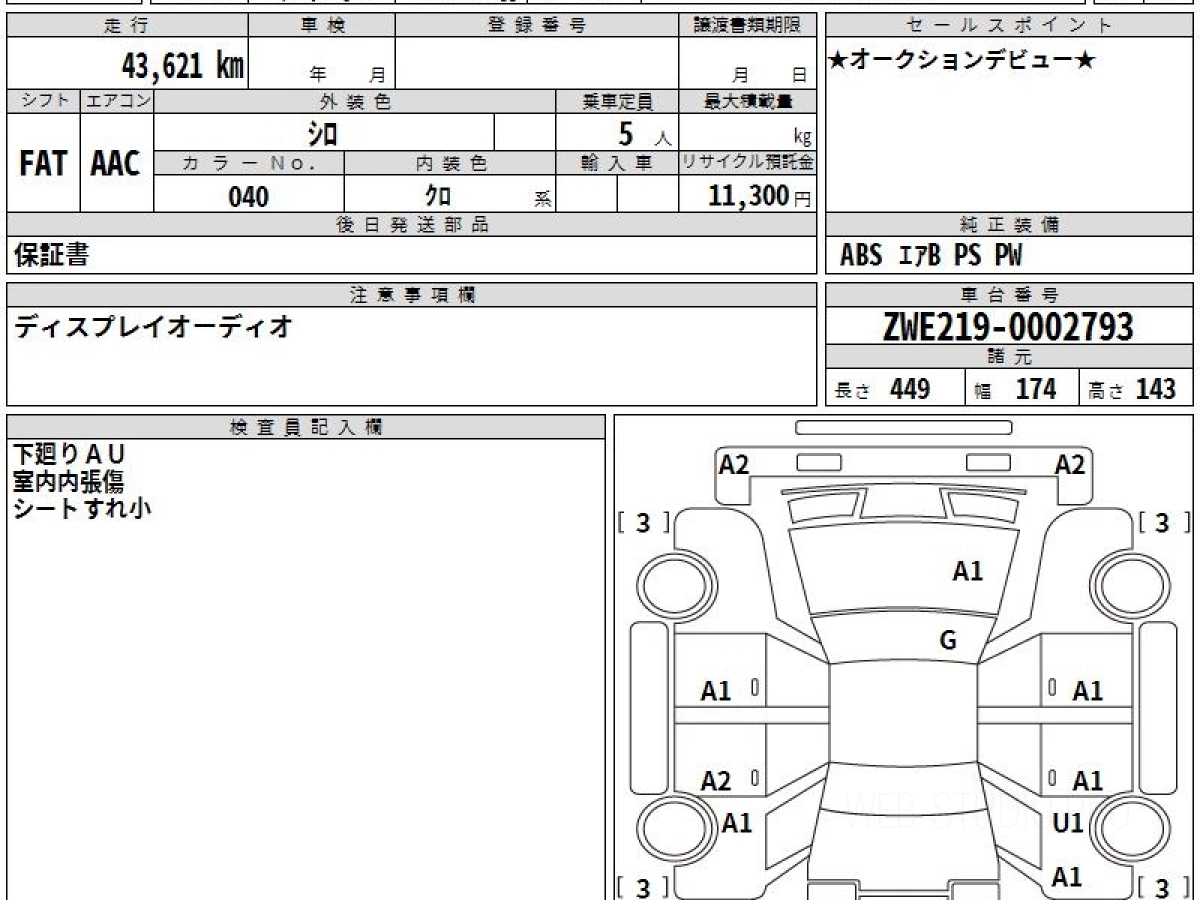Select the 幅 174 dimension

(1016, 389)
